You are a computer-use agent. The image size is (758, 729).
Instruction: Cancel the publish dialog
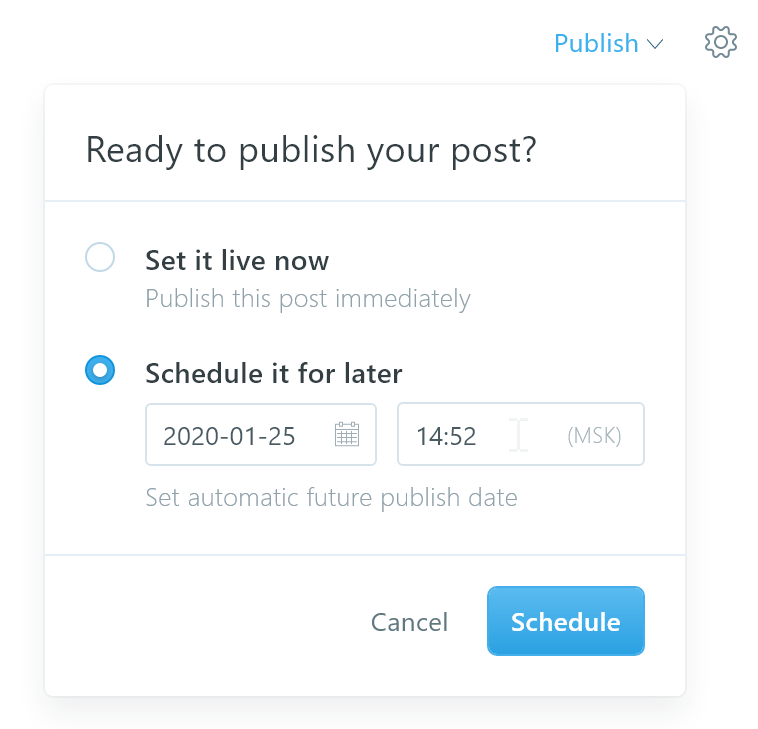click(x=409, y=622)
